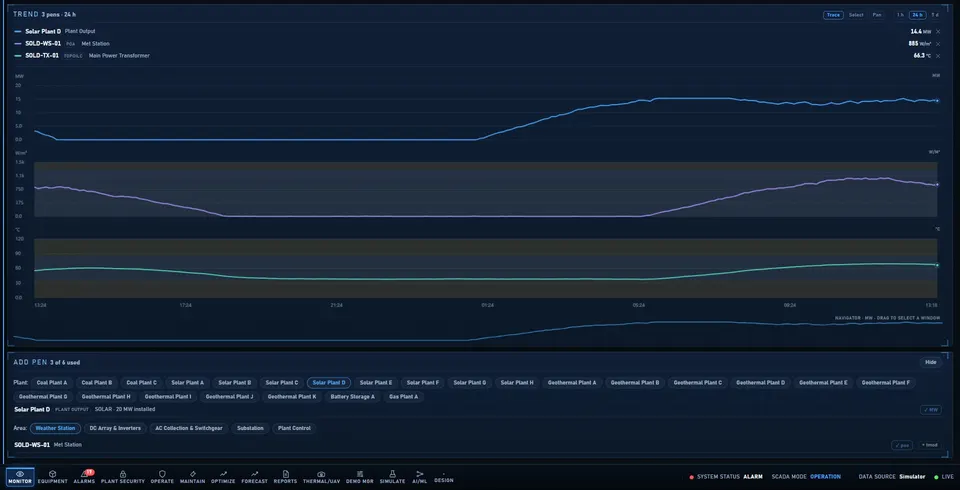Screen dimensions: 960x490
Task: Open the Forecast chart icon
Action: tap(255, 477)
